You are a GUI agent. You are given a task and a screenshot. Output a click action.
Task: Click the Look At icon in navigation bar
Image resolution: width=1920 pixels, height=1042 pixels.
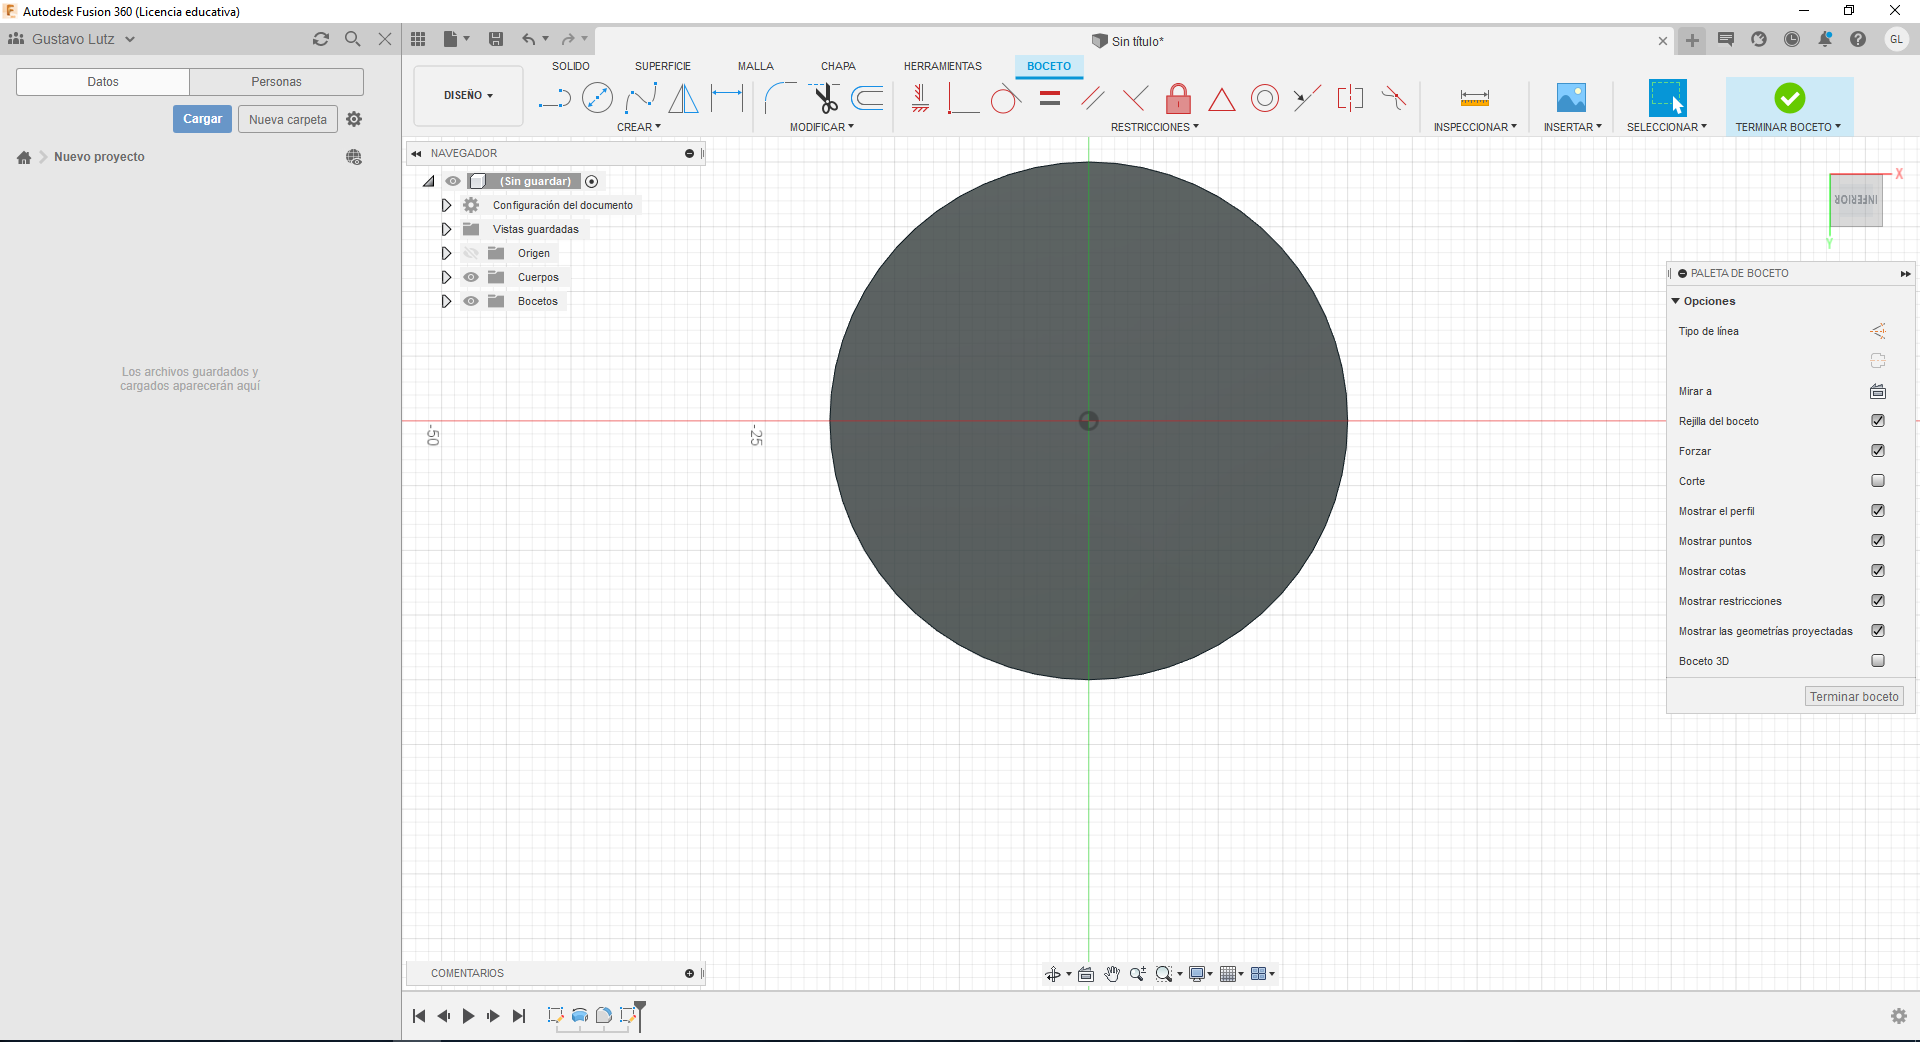[1086, 974]
